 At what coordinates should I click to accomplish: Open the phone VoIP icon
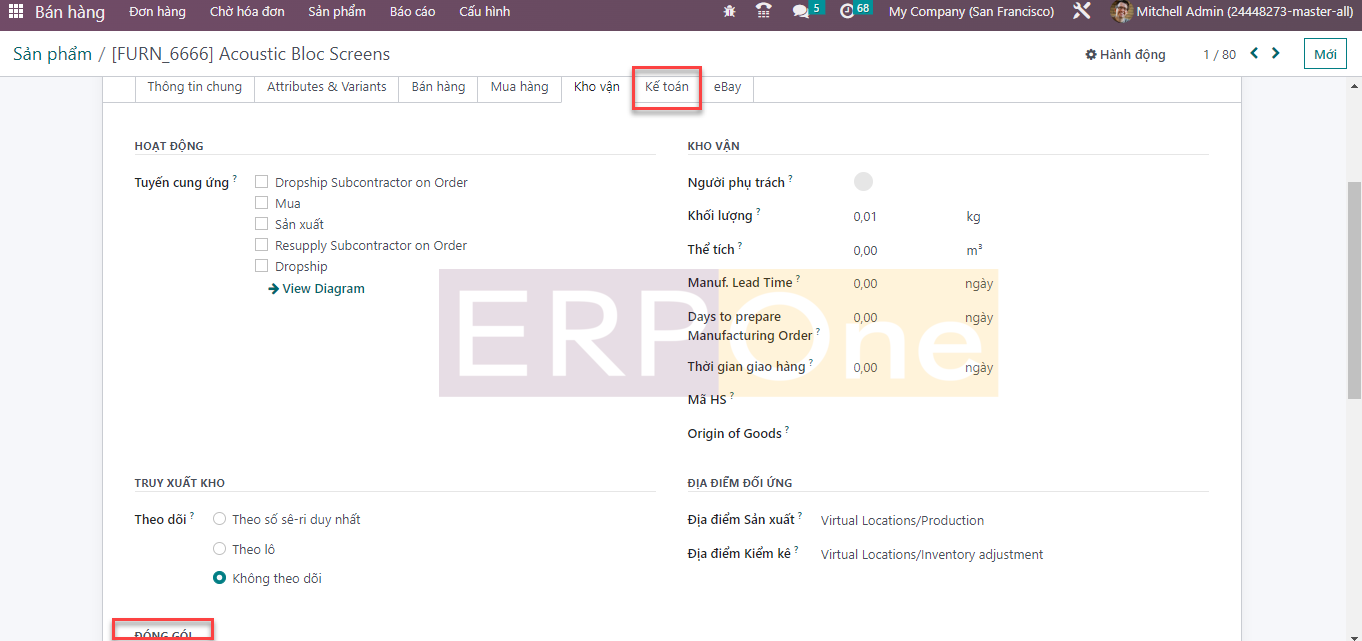(764, 12)
